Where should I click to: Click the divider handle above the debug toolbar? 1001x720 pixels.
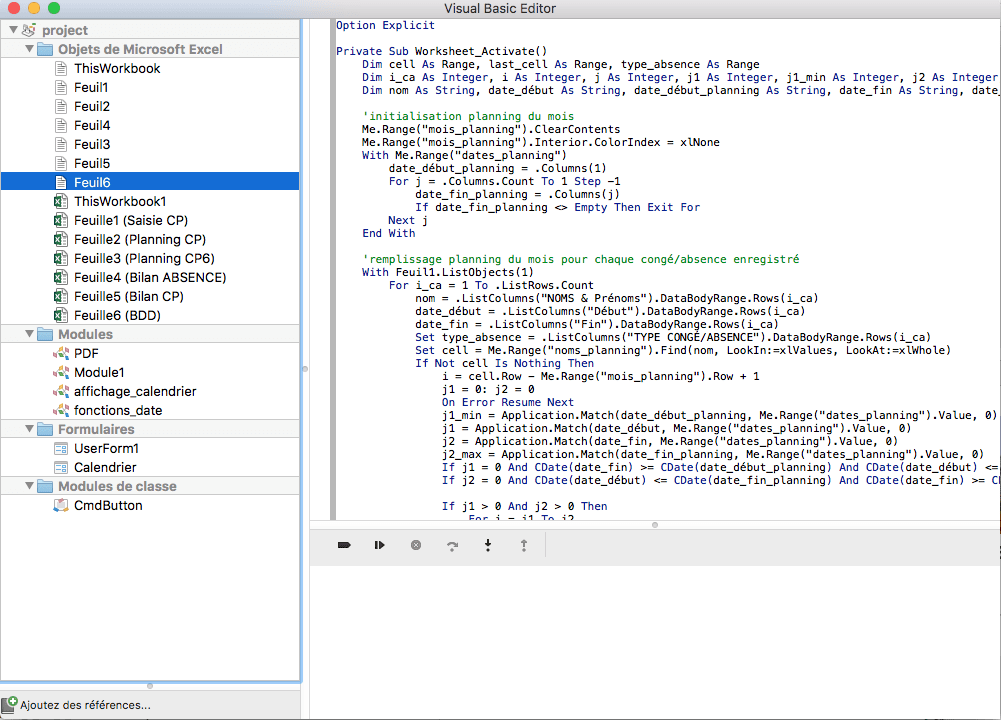(x=655, y=524)
